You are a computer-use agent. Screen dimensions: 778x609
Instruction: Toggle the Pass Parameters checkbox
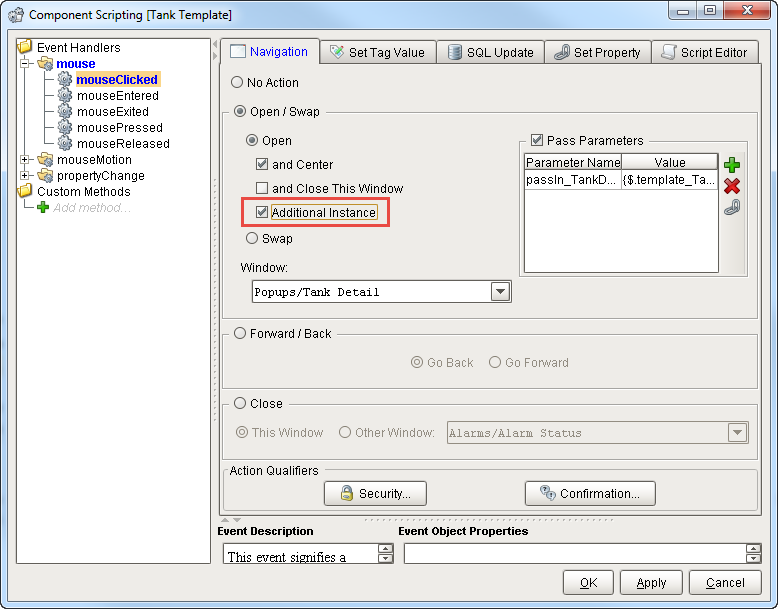pyautogui.click(x=537, y=140)
